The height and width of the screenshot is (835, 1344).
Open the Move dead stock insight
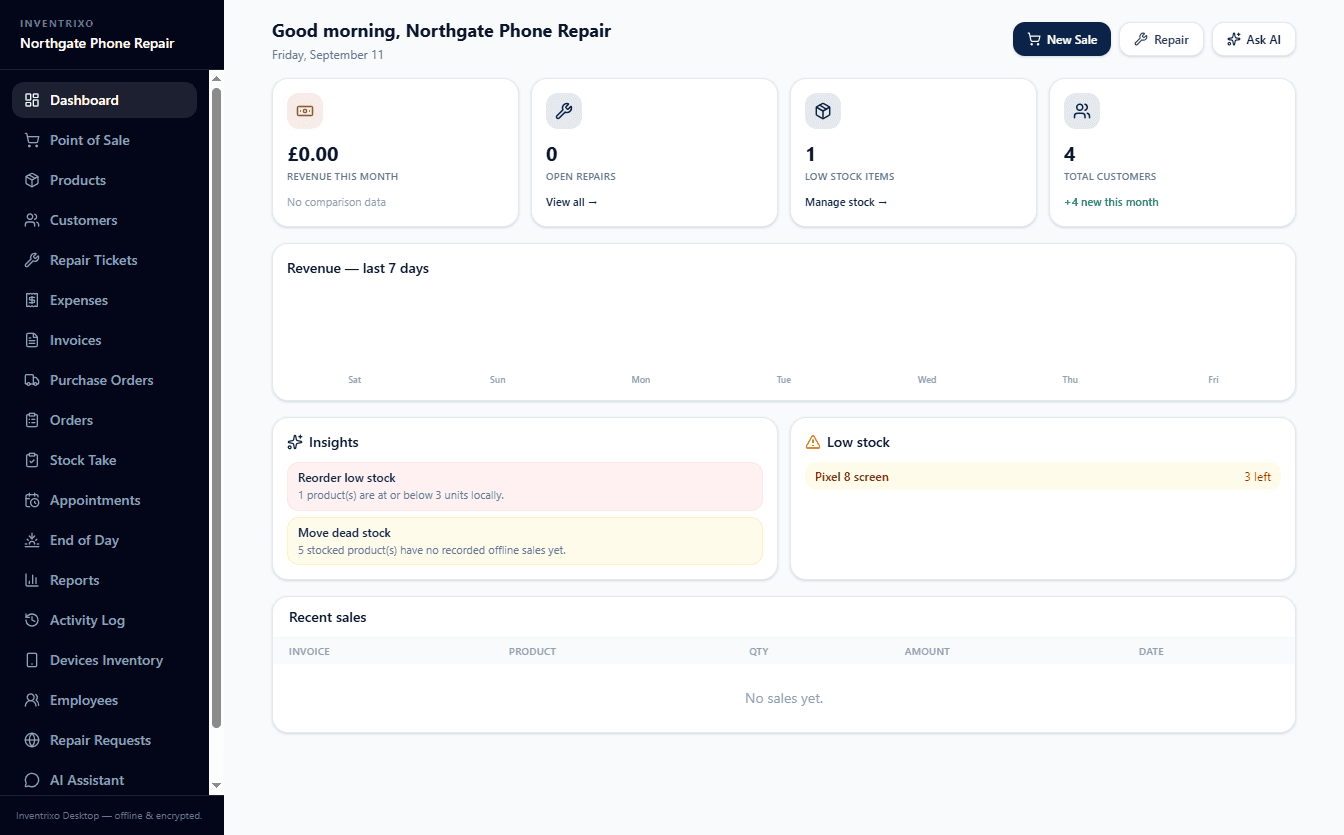pos(525,541)
